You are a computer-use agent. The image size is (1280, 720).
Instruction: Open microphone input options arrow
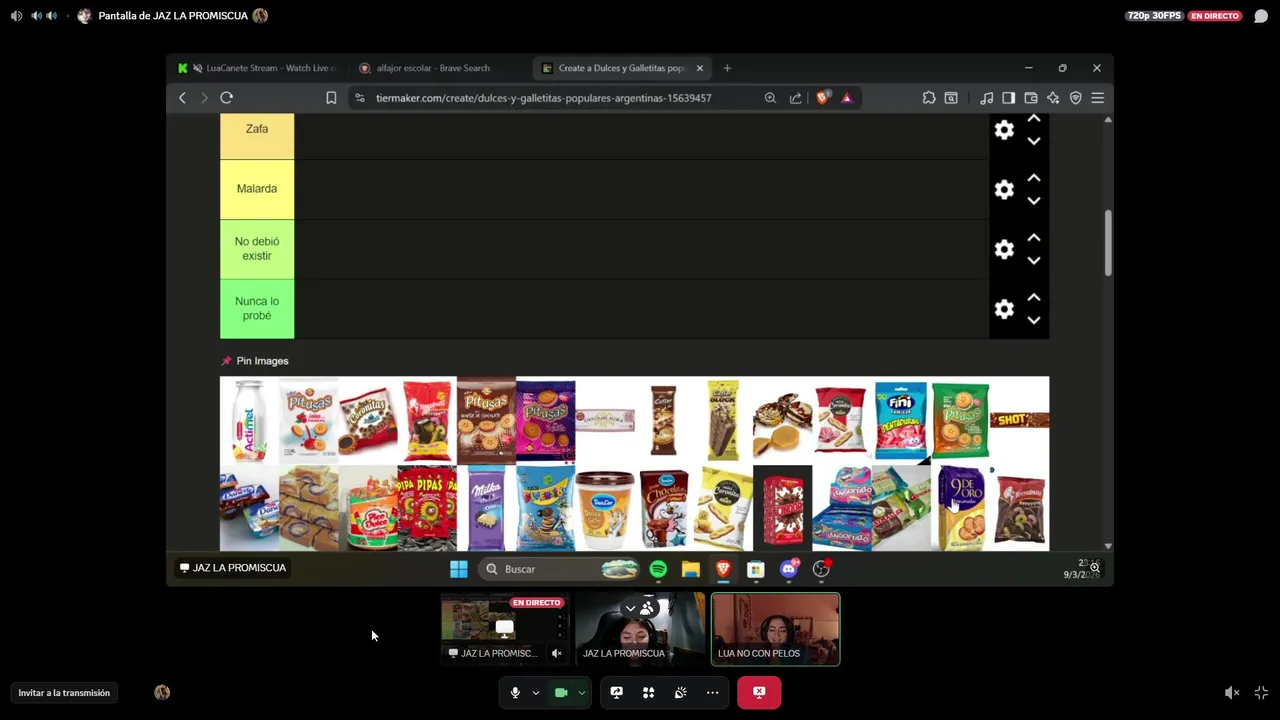[x=536, y=692]
